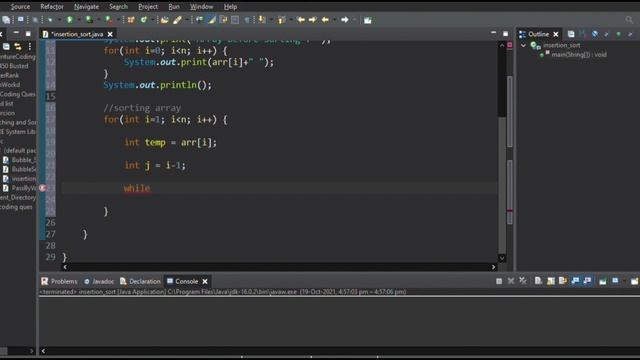Click the Save All toolbar icon
640x360 pixels.
(x=7, y=20)
